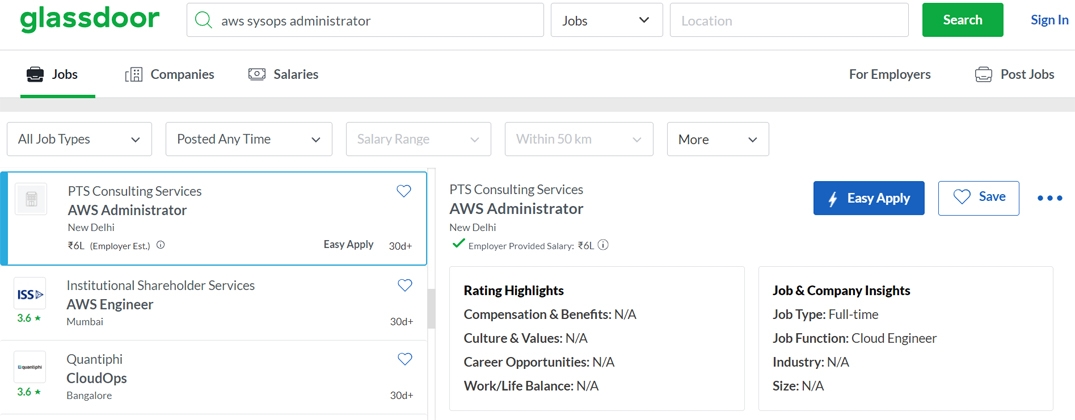Open the Salary Range filter

point(418,139)
